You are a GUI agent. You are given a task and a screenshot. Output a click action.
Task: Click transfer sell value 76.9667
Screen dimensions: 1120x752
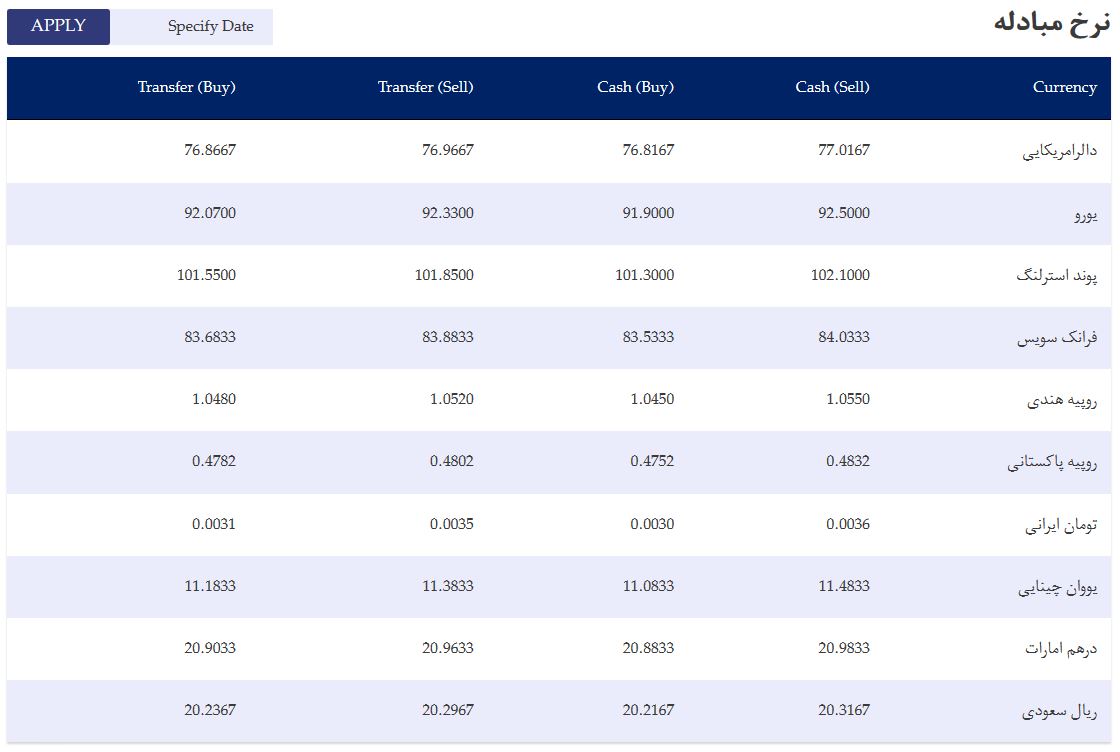point(448,150)
